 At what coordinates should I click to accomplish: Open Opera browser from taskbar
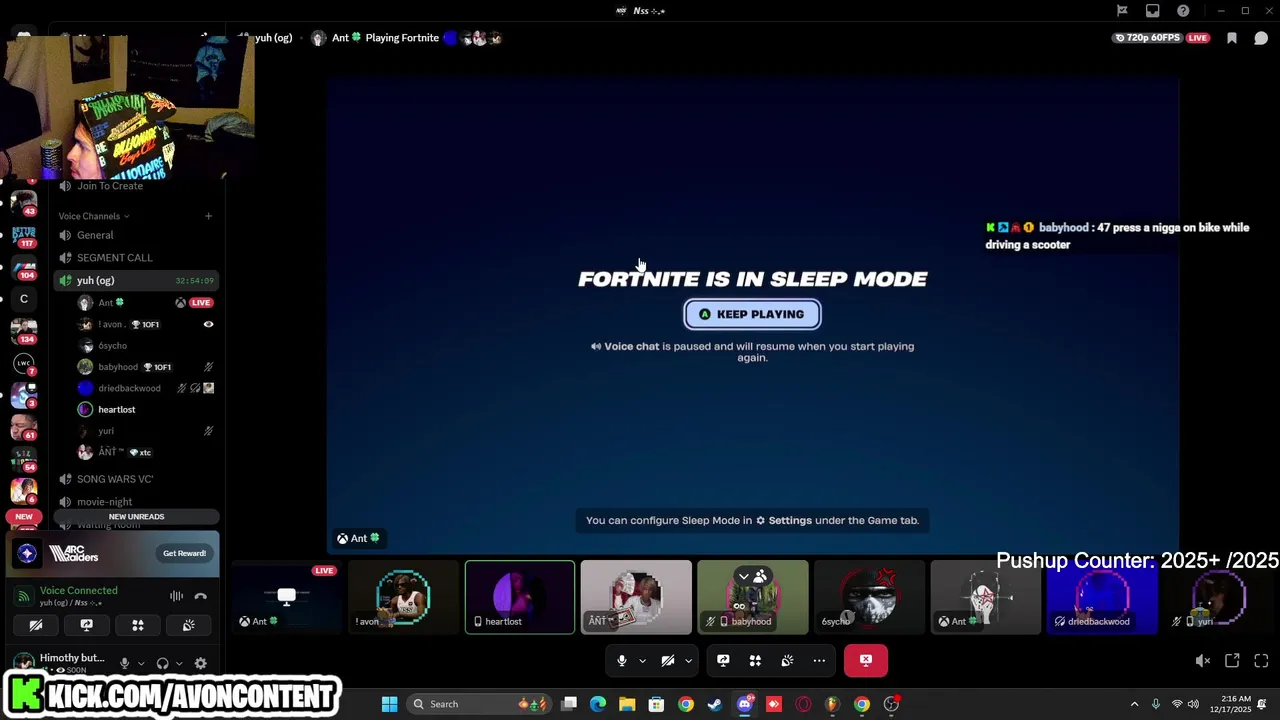[x=803, y=704]
